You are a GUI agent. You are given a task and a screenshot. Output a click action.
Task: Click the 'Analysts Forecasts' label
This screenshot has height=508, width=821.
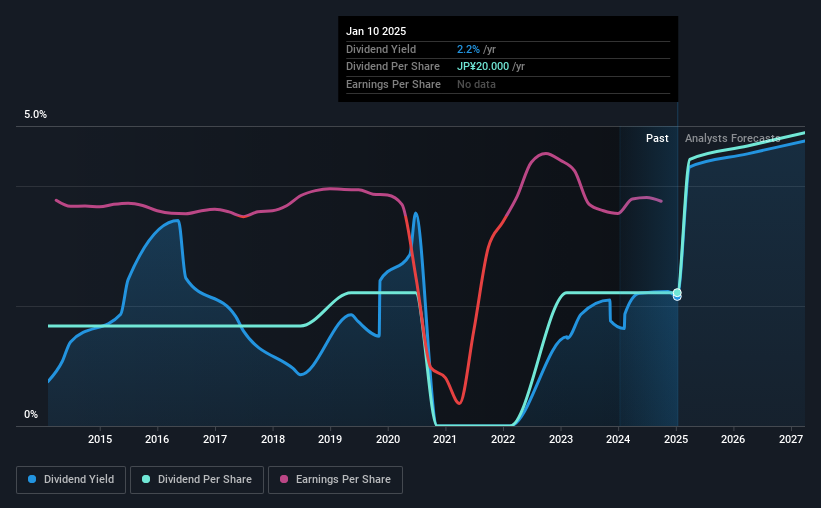click(732, 138)
